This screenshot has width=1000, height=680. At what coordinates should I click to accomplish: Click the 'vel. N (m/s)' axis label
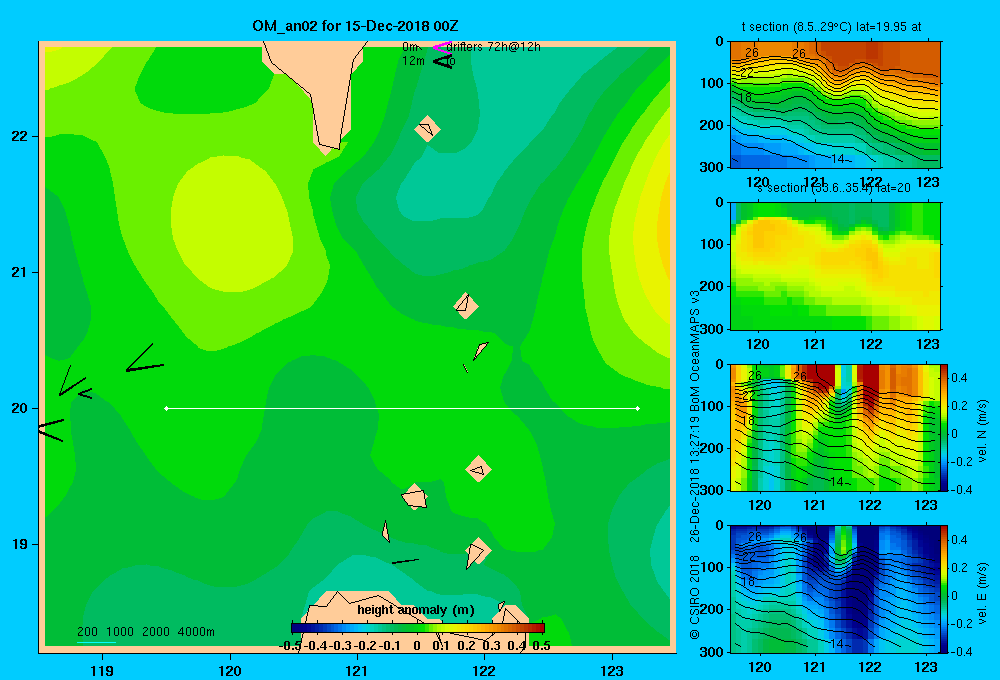tap(982, 431)
